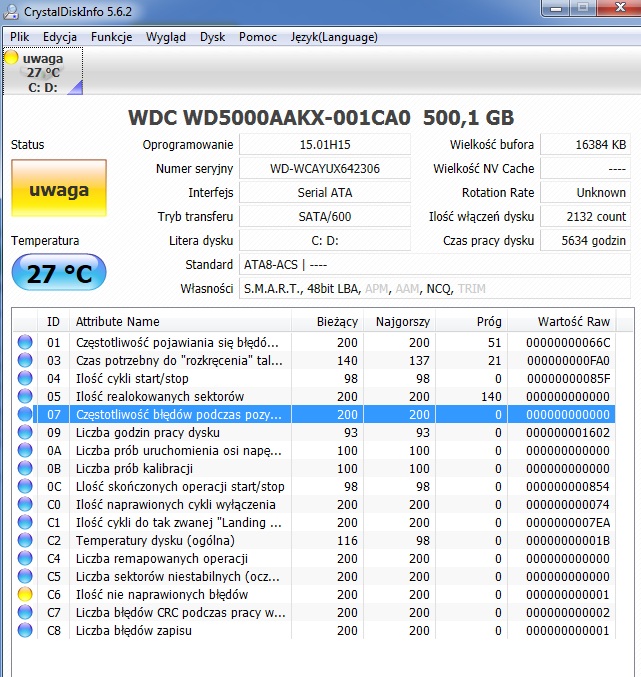Select the serial number field WD-WCAYUX642306

pyautogui.click(x=325, y=169)
